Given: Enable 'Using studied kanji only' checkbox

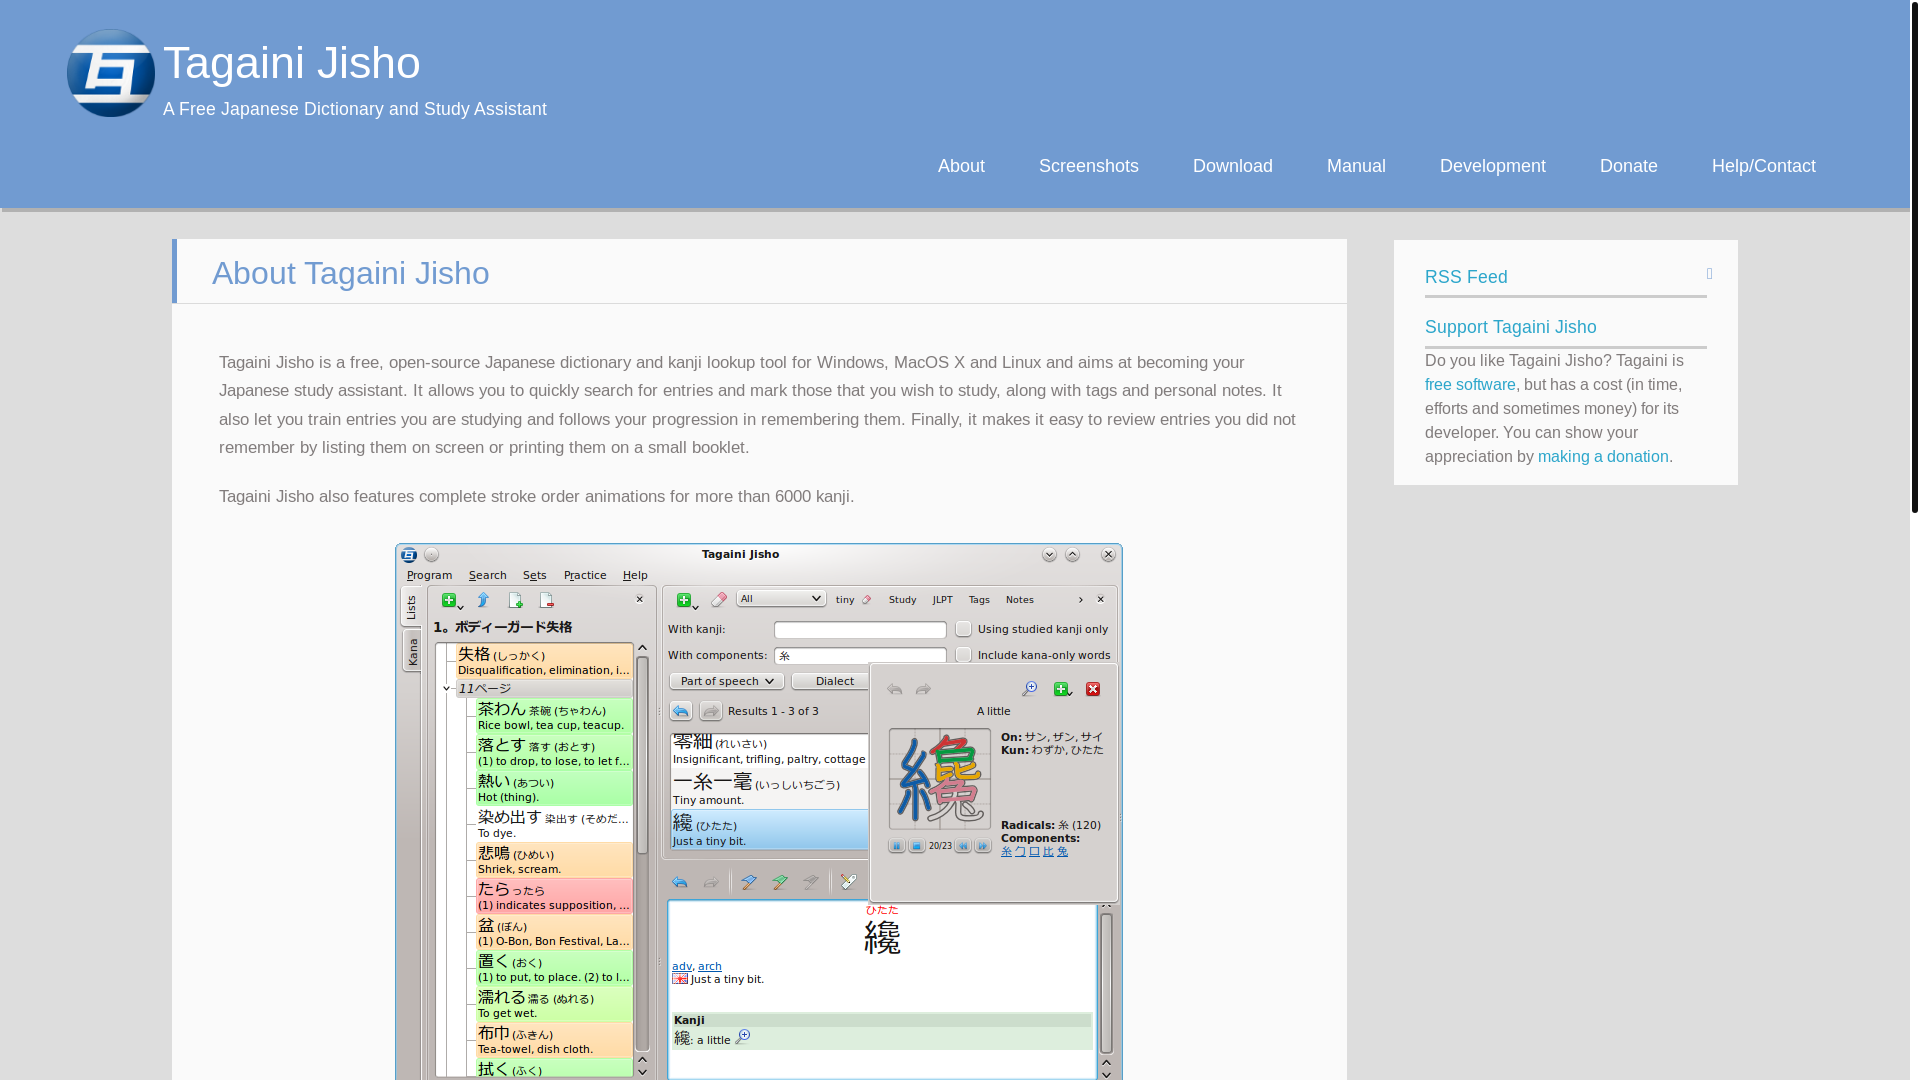Looking at the screenshot, I should tap(964, 629).
